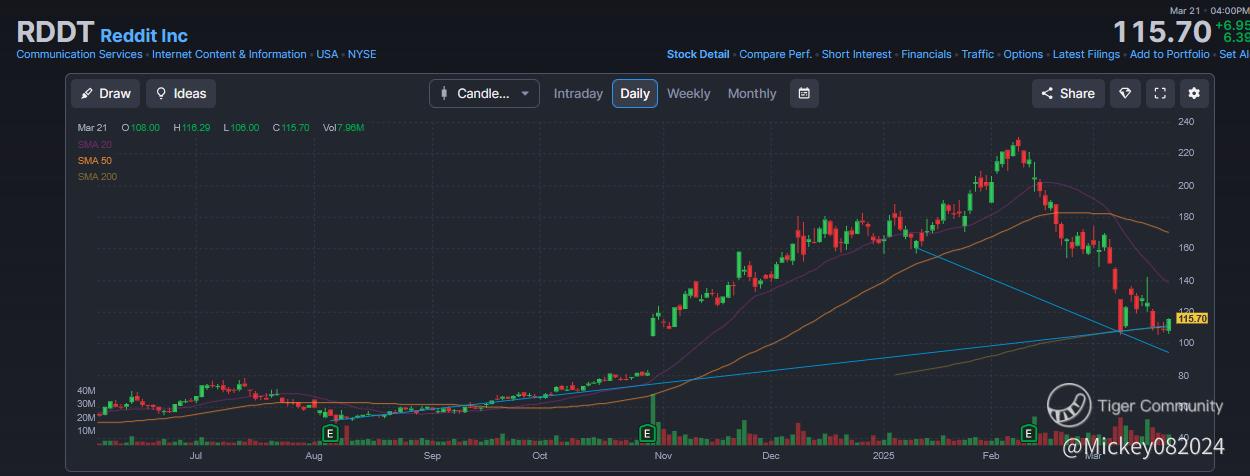Open Internet Content & Information industry link
This screenshot has height=476, width=1250.
coord(229,54)
